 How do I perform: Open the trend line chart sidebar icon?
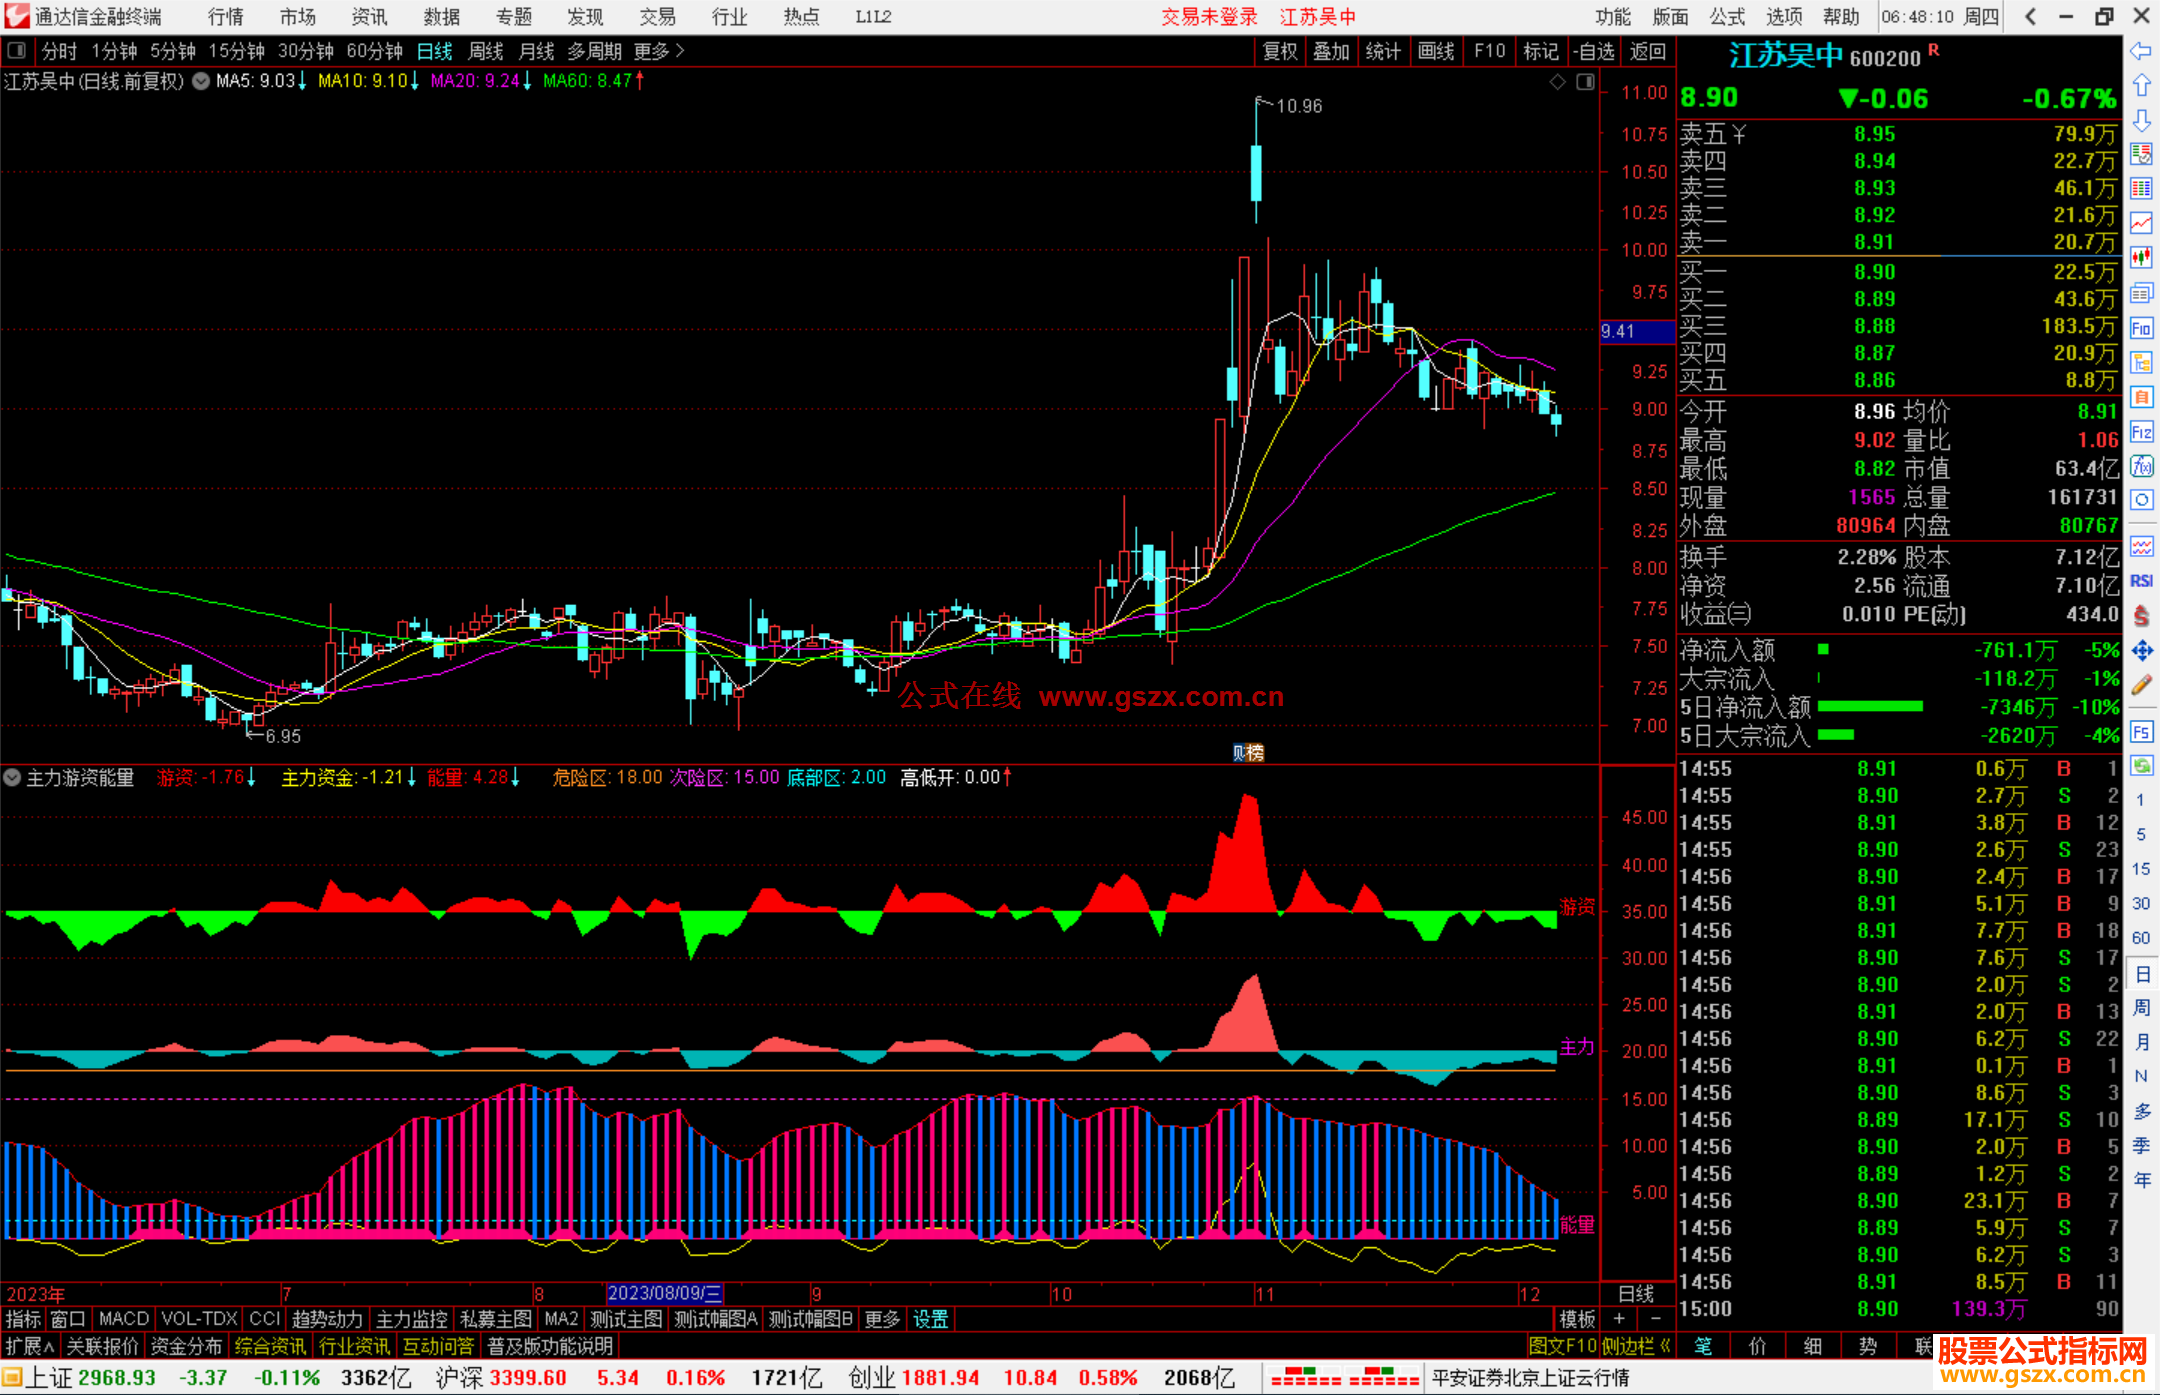click(x=2141, y=223)
